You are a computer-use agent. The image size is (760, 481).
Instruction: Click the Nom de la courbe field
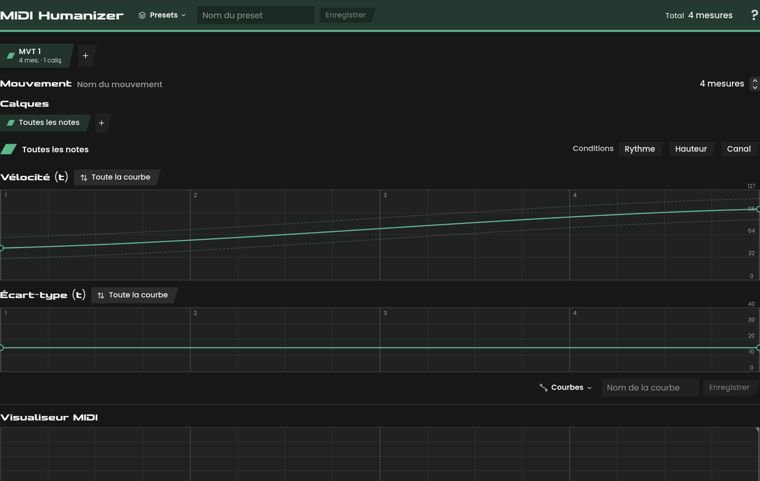coord(649,387)
